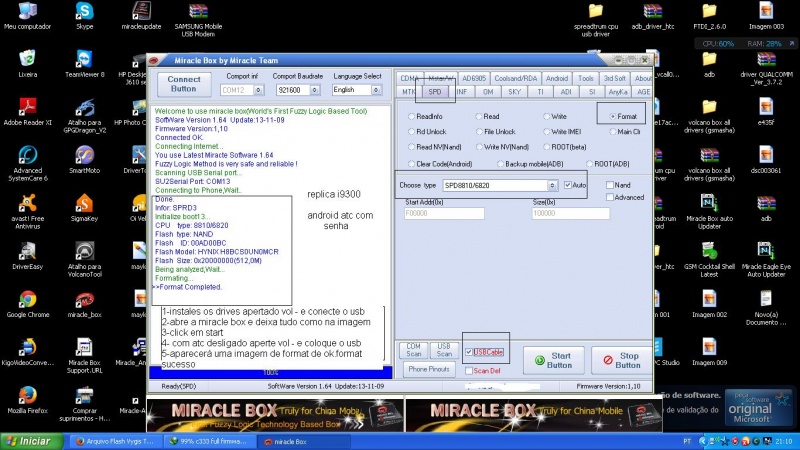Switch to the Coolsand/RDA tab
The width and height of the screenshot is (800, 450).
(515, 78)
